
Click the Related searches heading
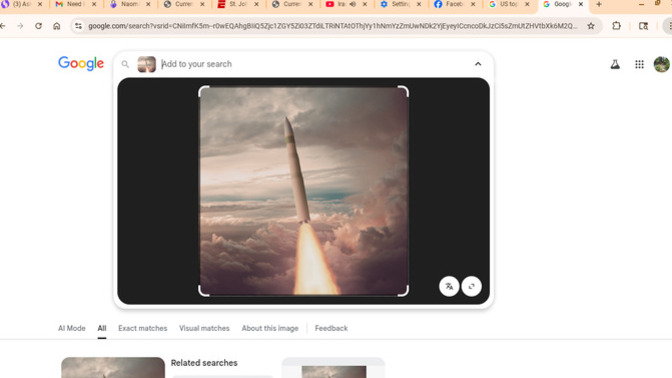coord(204,363)
